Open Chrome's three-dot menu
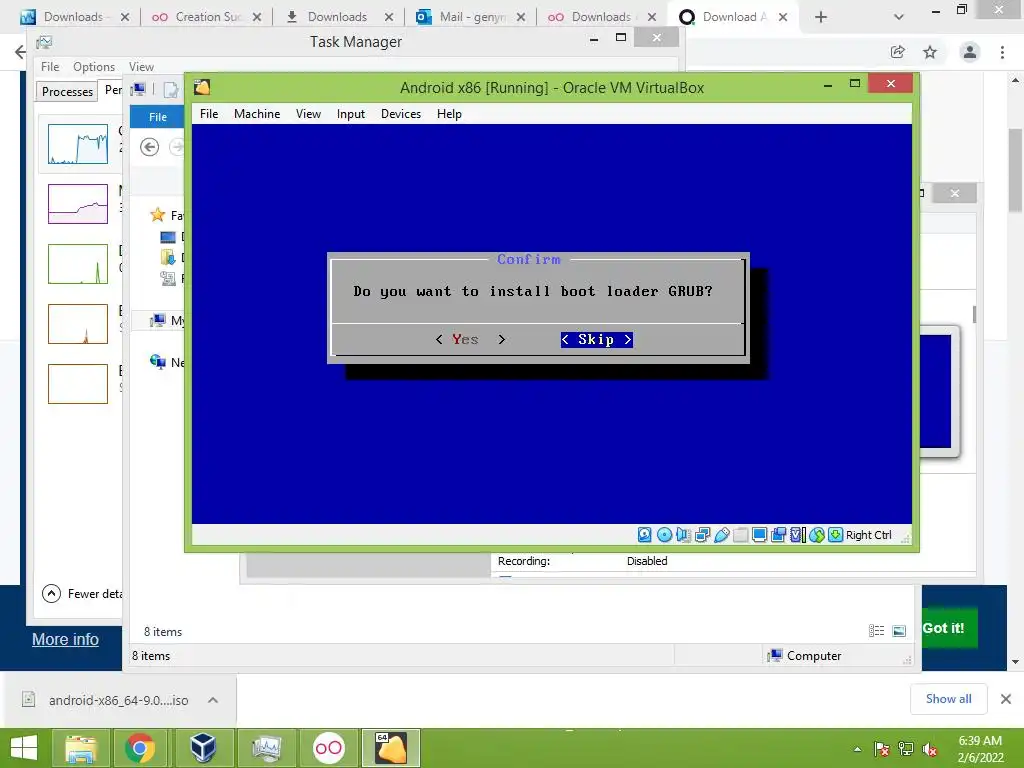Screen dimensions: 1024x768 (1002, 52)
